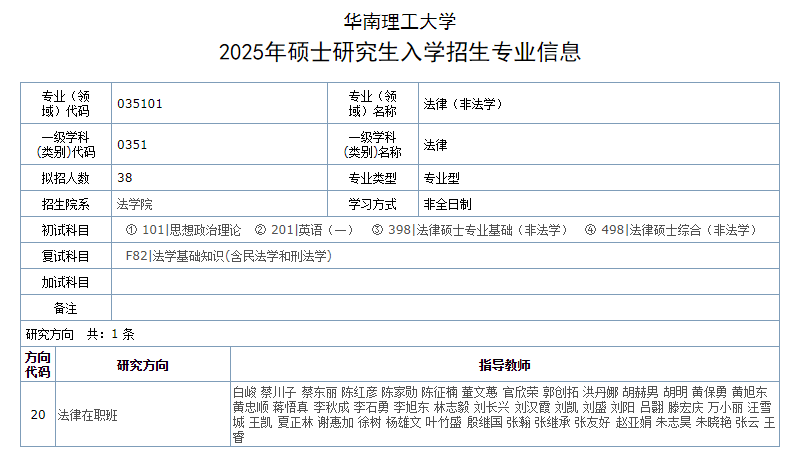The width and height of the screenshot is (790, 454).
Task: Click advisor name 叶竹盛
Action: coord(443,422)
